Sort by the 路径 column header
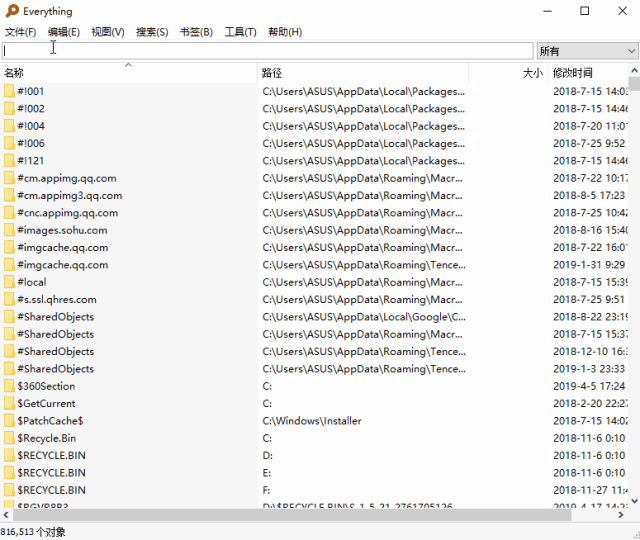640x540 pixels. [x=363, y=73]
